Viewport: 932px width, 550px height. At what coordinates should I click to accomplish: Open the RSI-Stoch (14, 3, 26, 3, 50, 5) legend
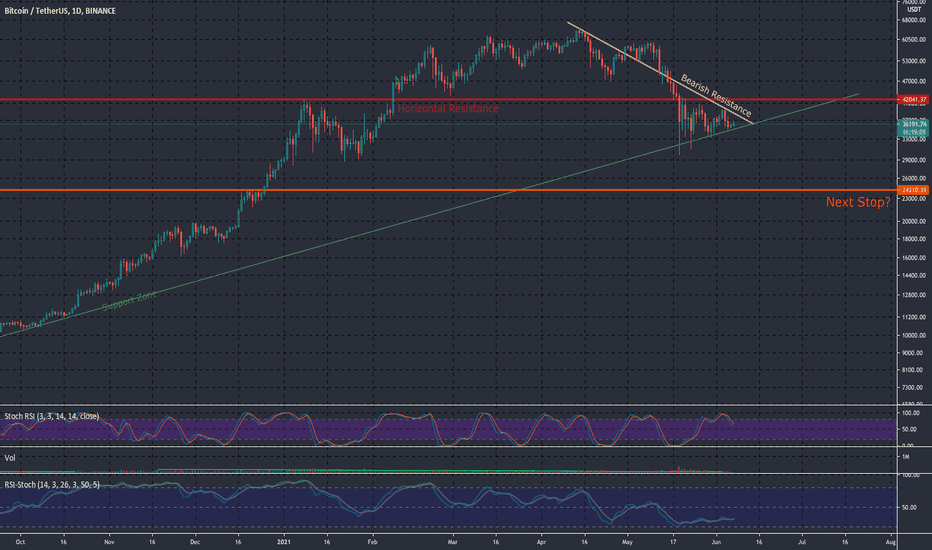(x=52, y=485)
